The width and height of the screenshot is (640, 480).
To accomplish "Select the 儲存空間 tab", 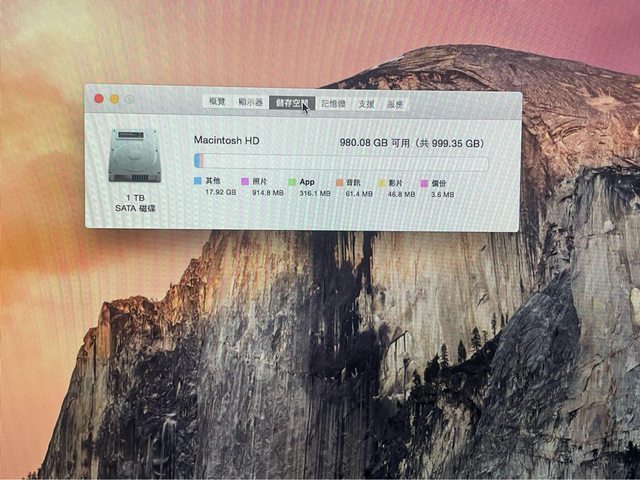I will click(x=292, y=102).
